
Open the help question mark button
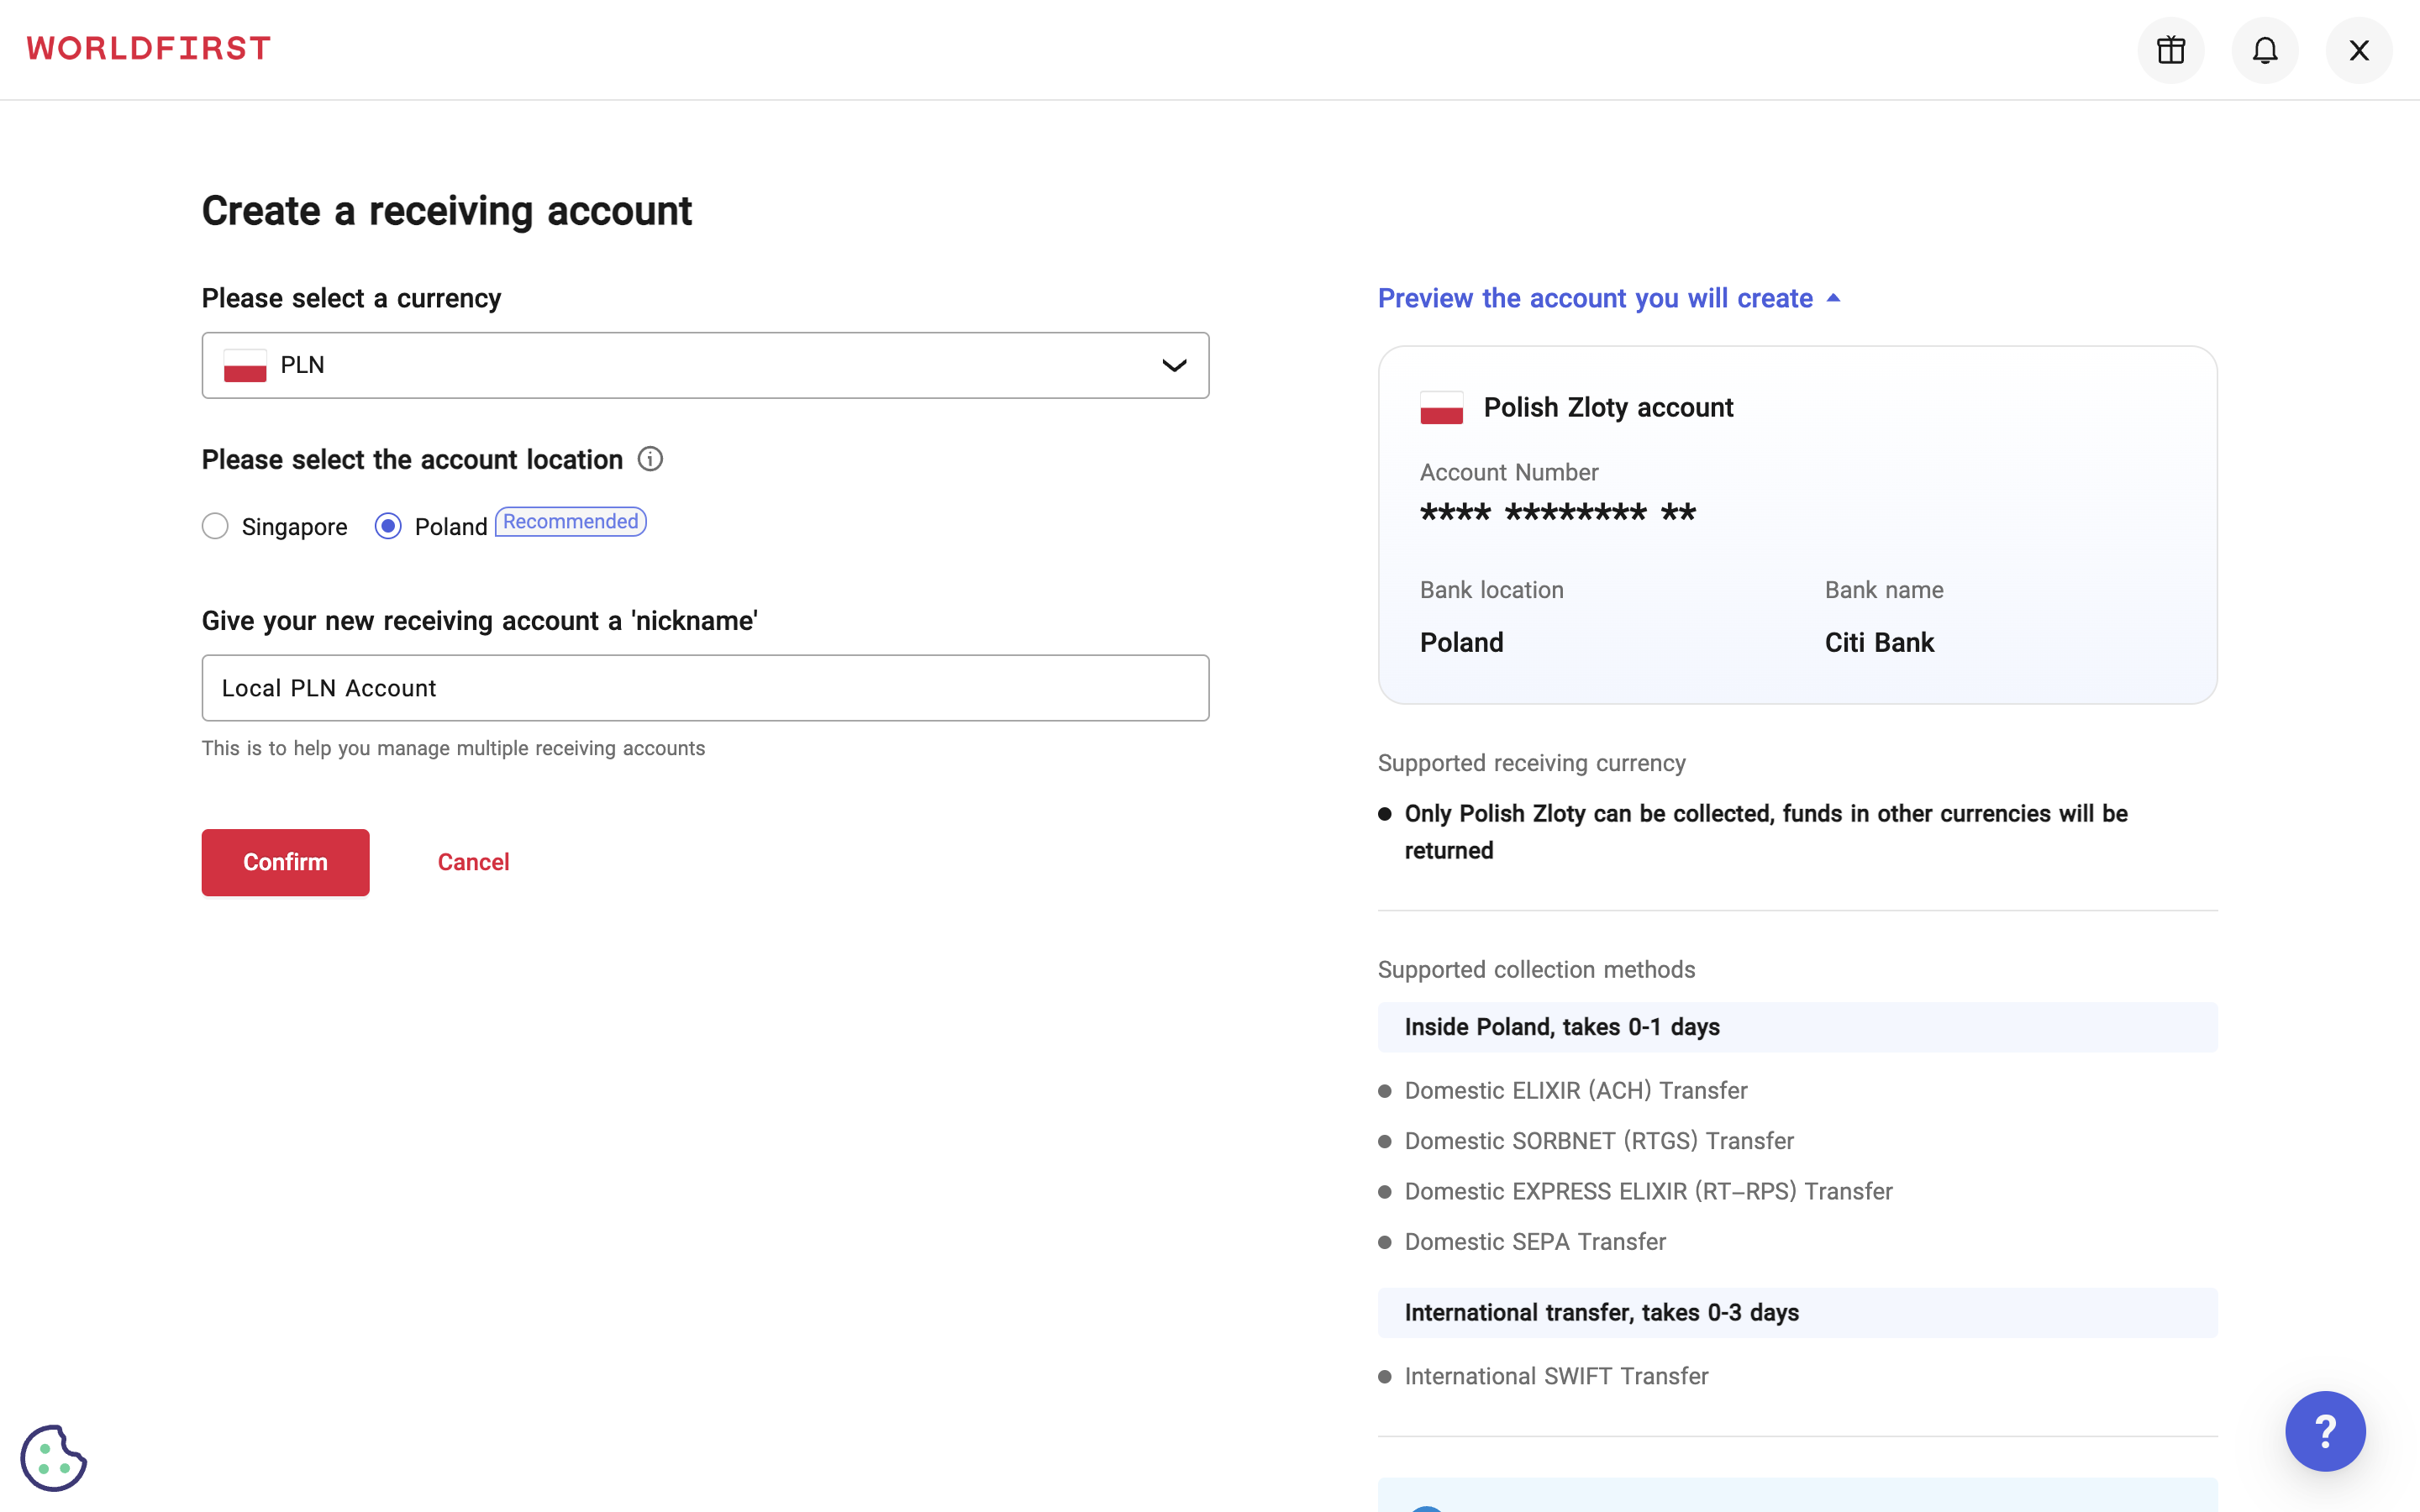(2324, 1430)
